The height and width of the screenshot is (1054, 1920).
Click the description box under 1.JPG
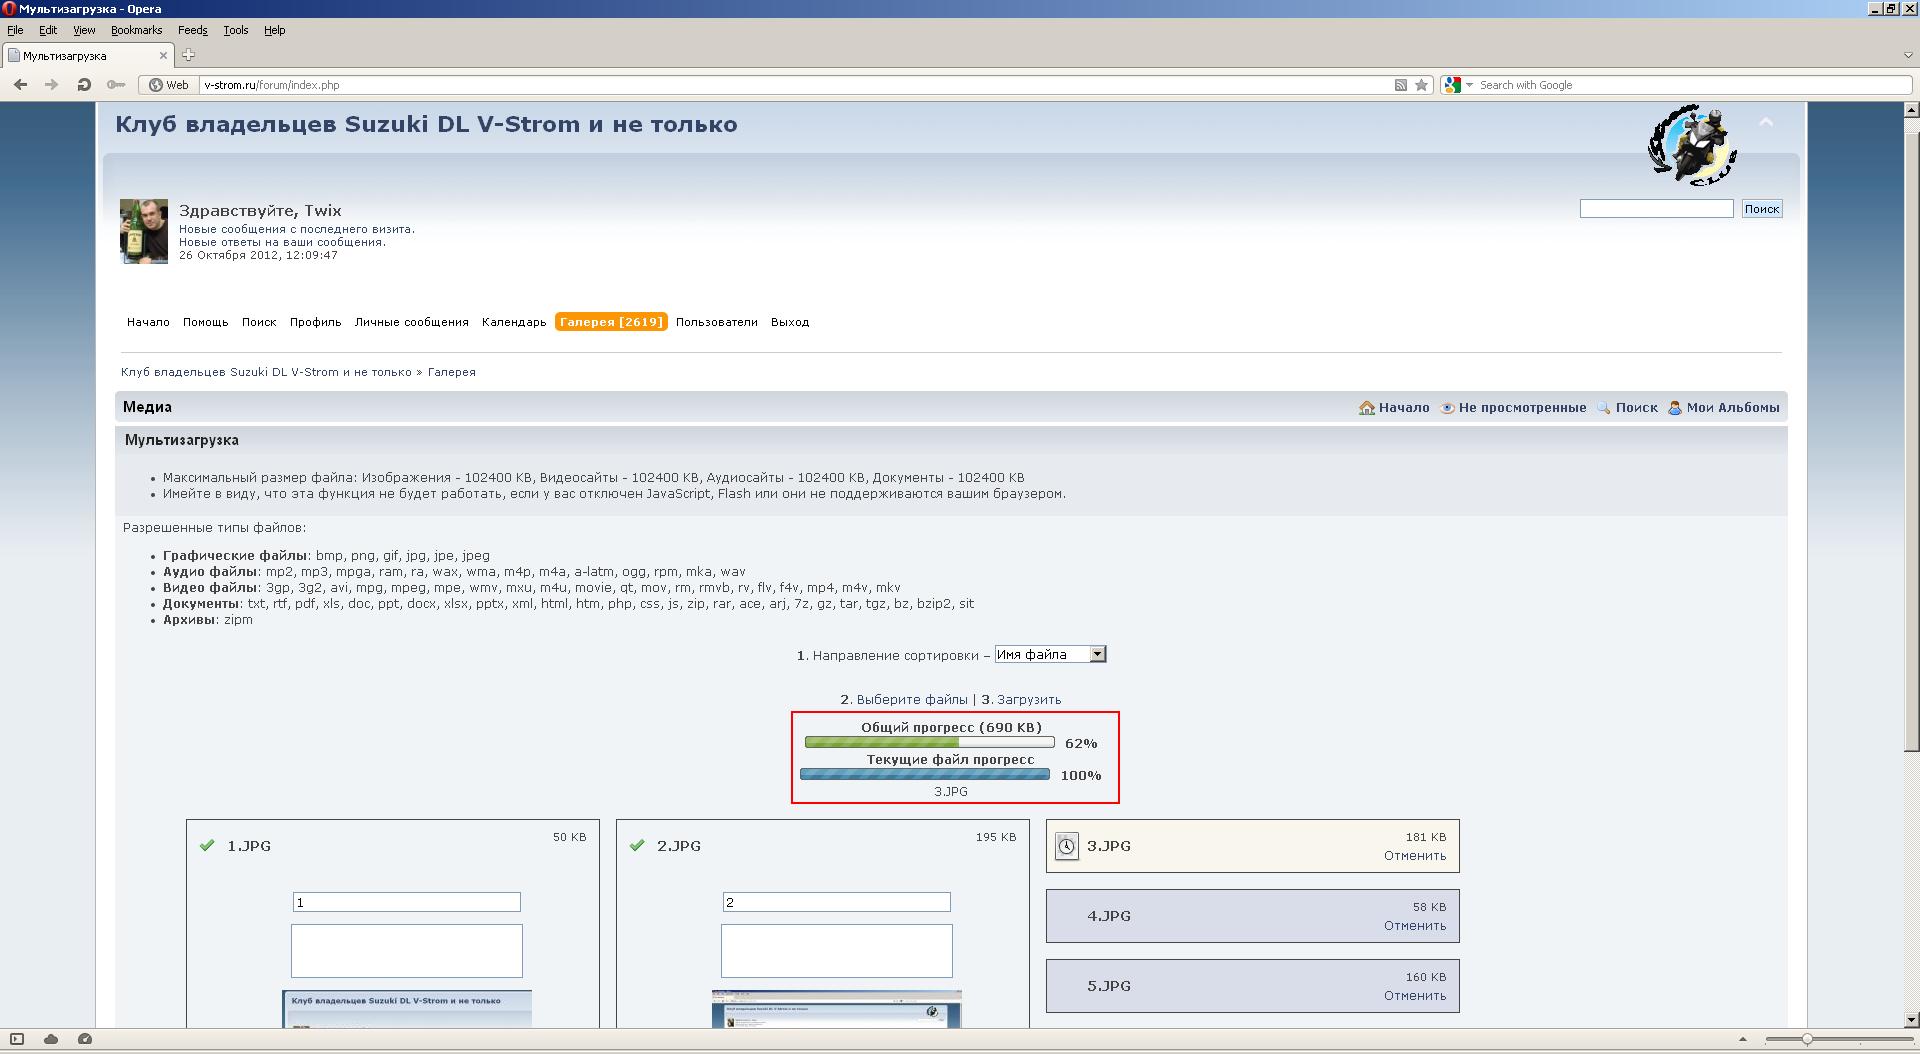click(407, 951)
